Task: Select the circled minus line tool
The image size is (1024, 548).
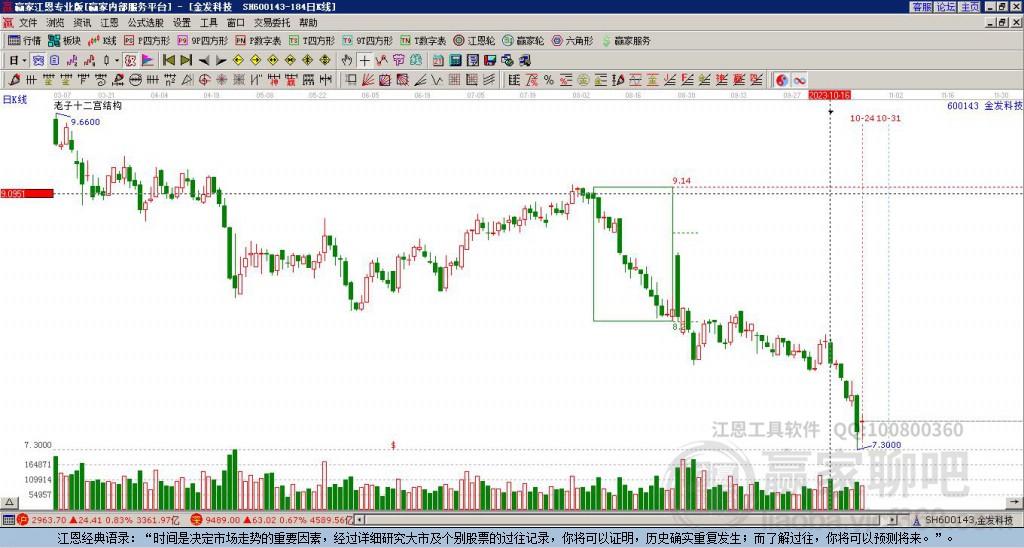Action: [x=135, y=80]
